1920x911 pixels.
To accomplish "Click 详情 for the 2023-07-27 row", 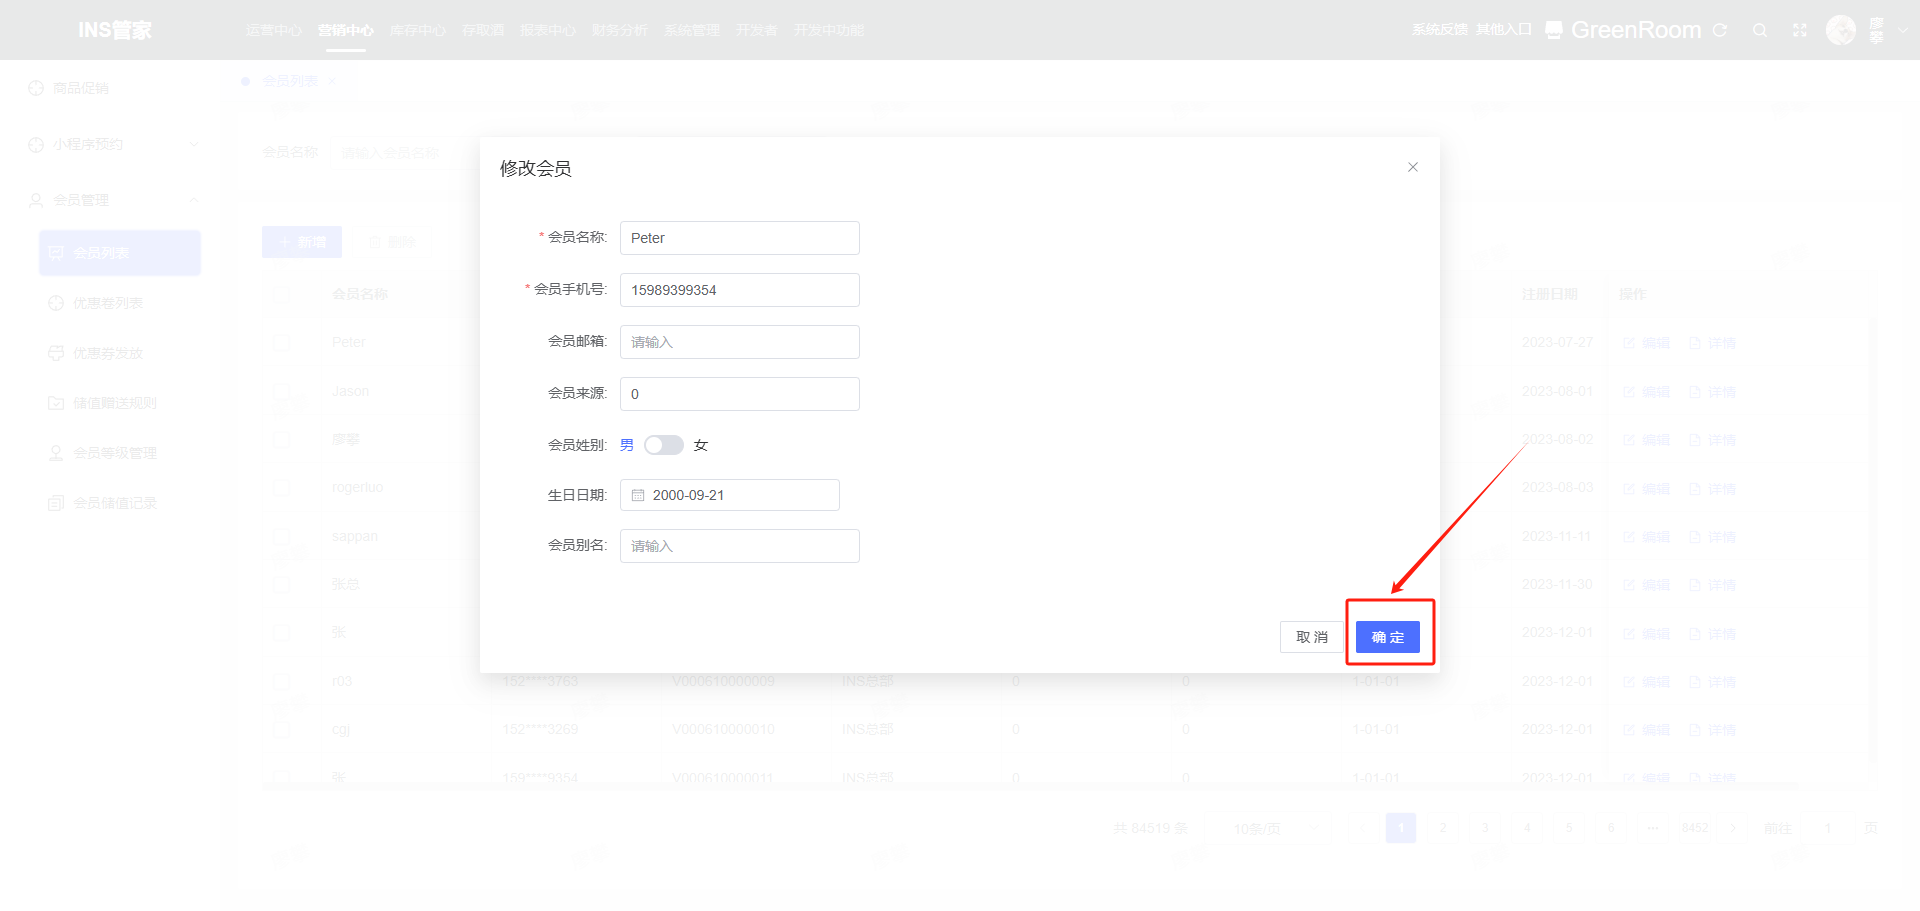I will [x=1712, y=343].
